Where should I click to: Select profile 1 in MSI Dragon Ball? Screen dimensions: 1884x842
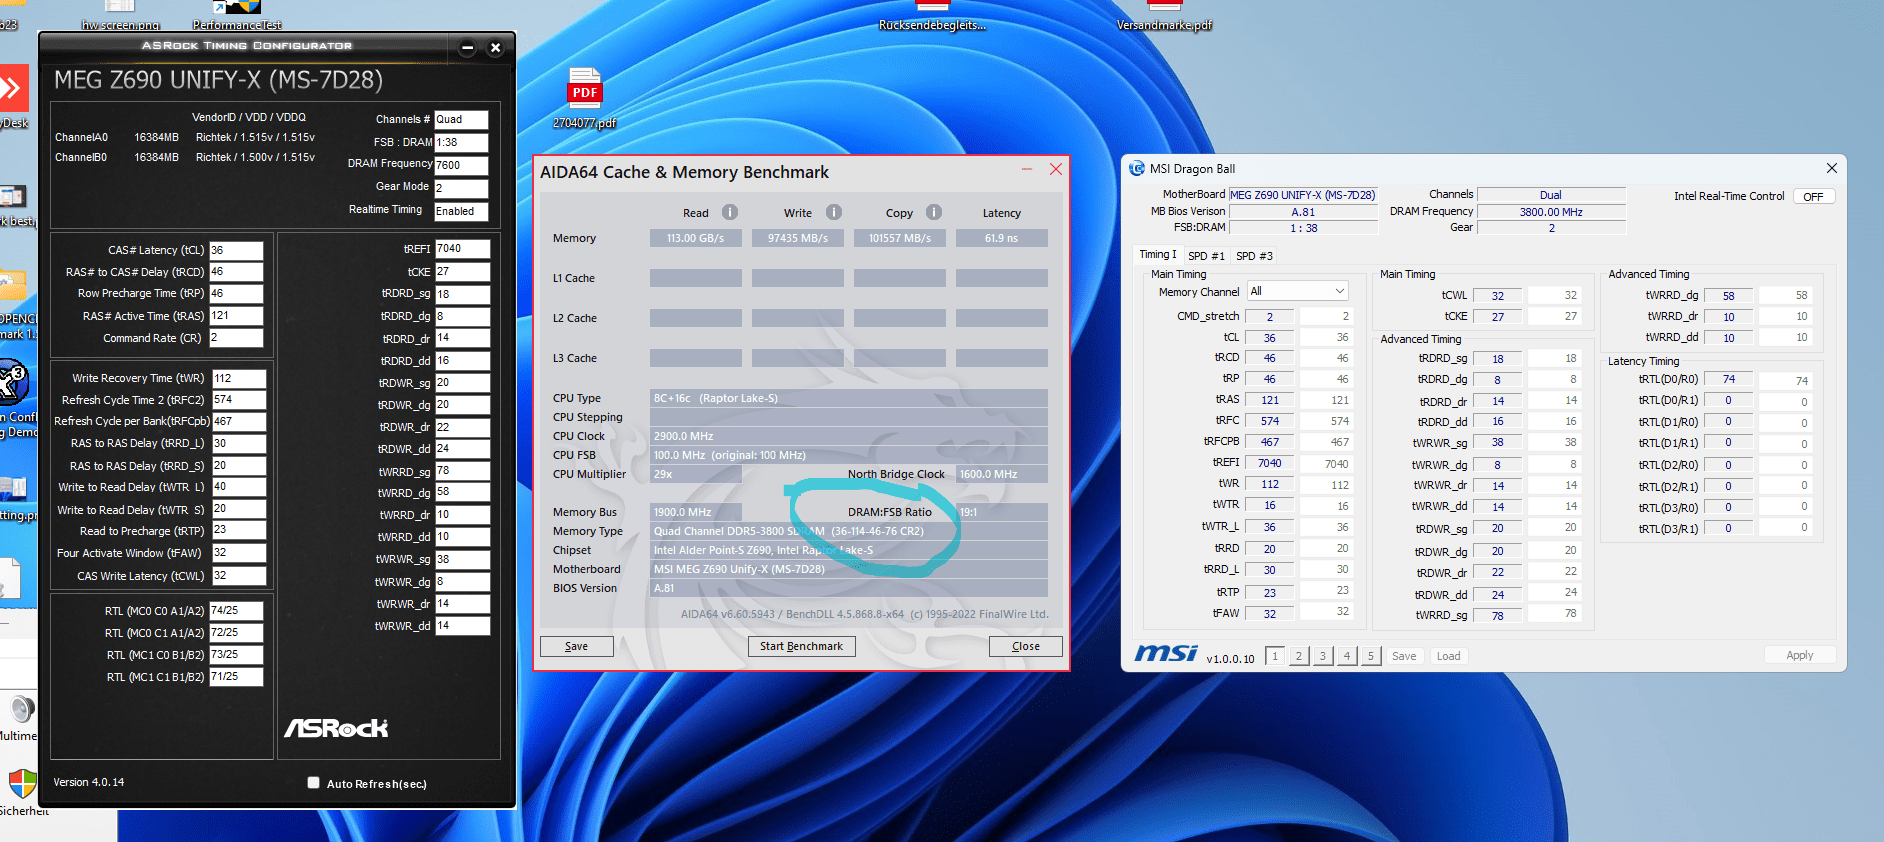click(1275, 656)
